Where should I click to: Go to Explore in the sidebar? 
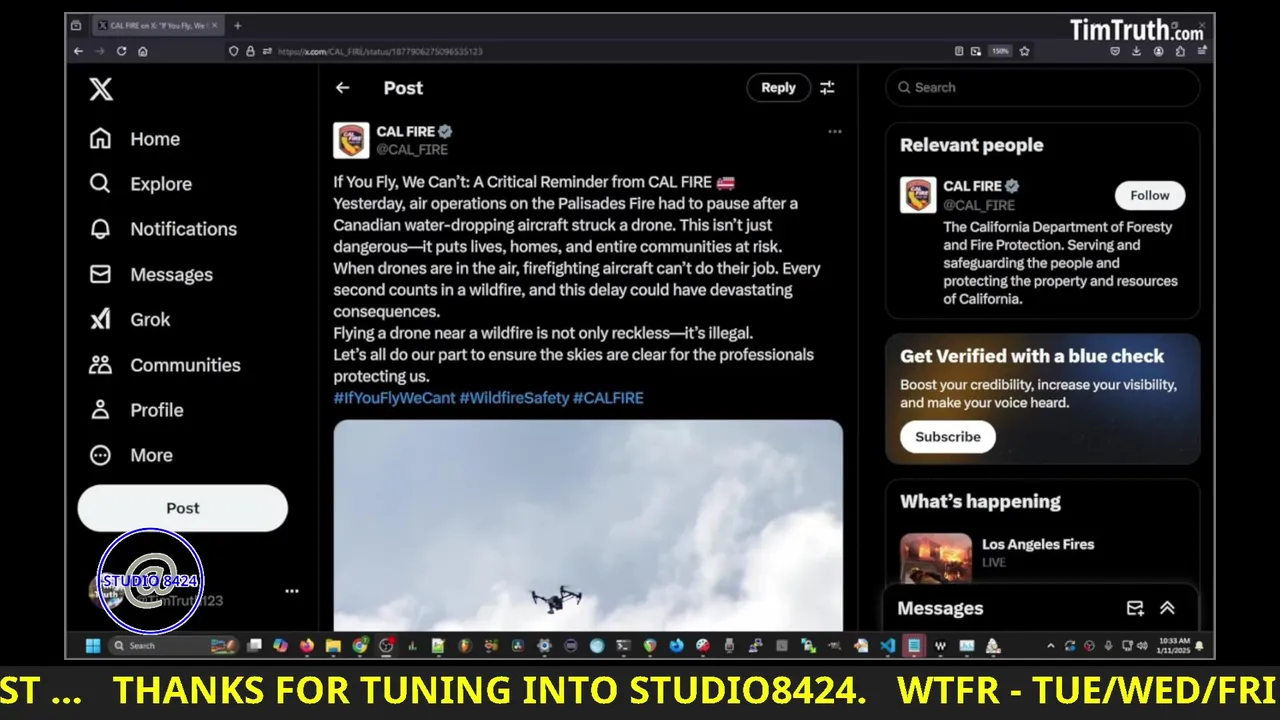[141, 184]
